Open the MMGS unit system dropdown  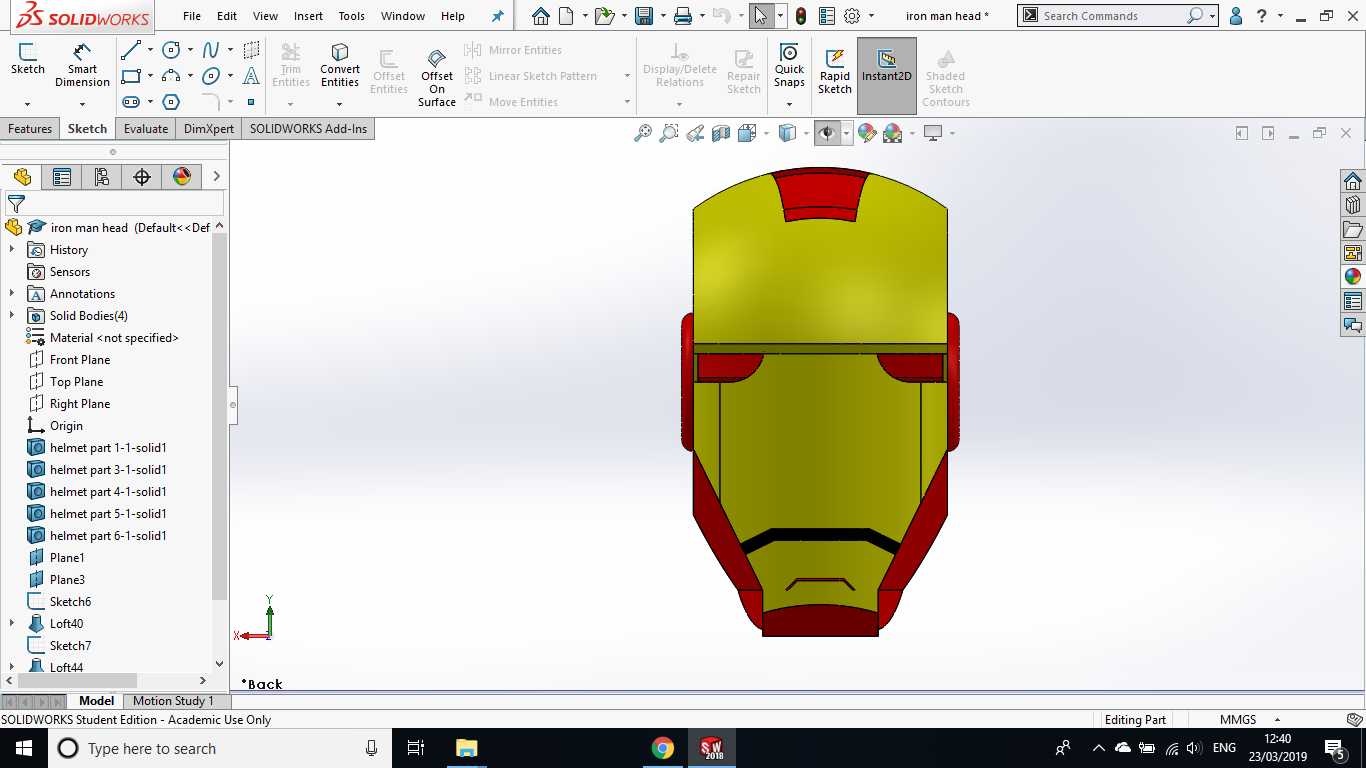point(1277,719)
